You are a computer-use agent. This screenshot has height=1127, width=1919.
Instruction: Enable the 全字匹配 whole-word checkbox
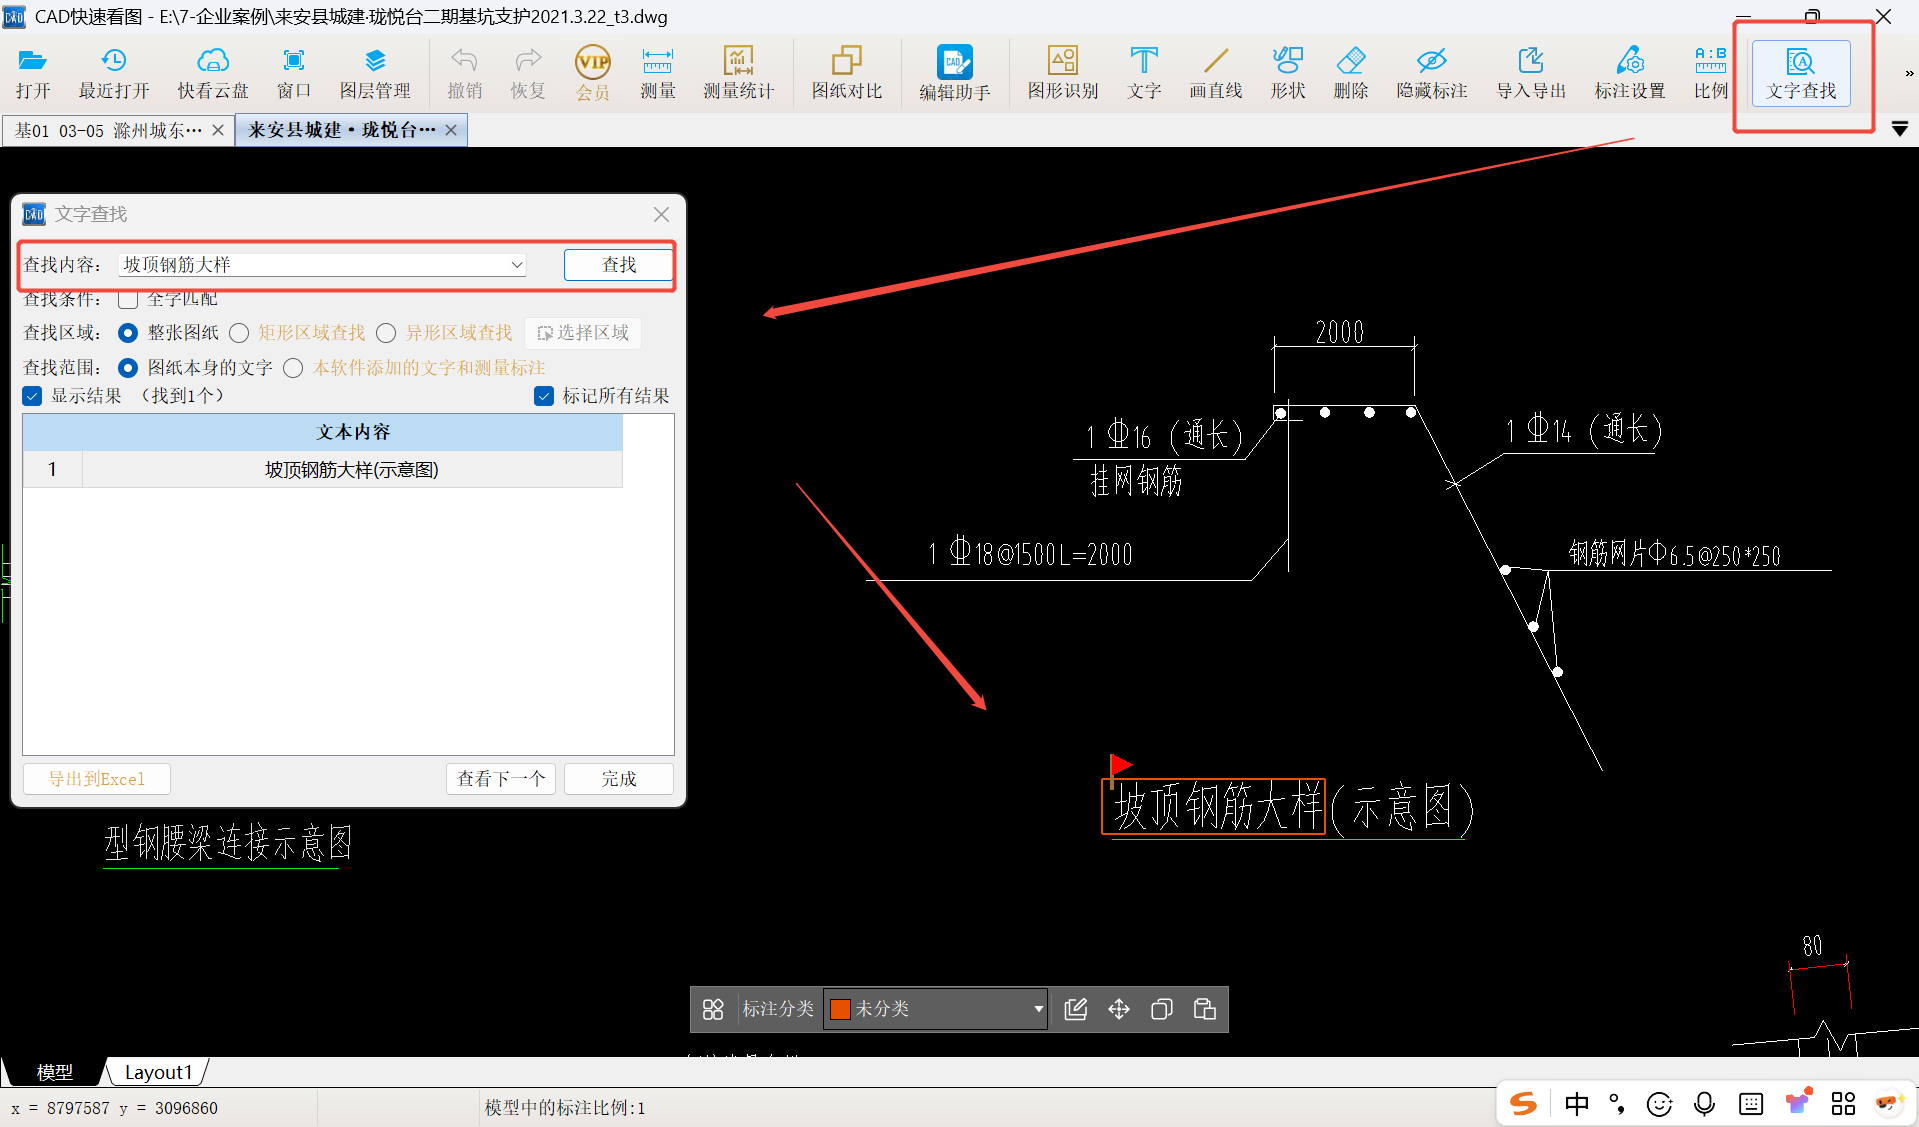(x=128, y=299)
